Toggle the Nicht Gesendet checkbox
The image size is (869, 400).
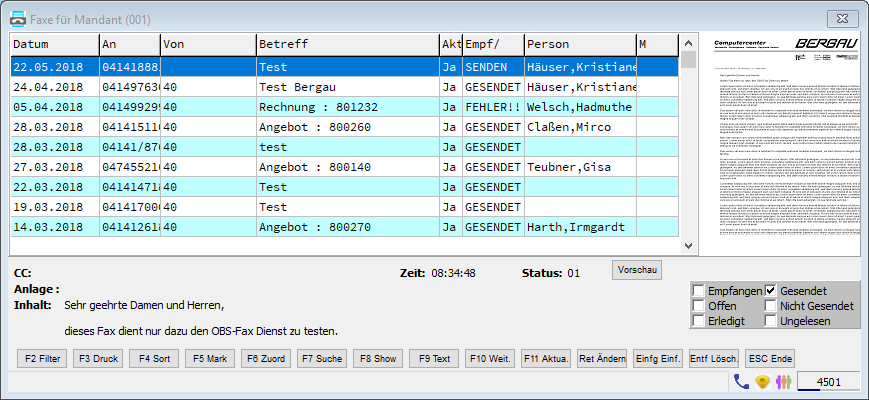pos(771,306)
